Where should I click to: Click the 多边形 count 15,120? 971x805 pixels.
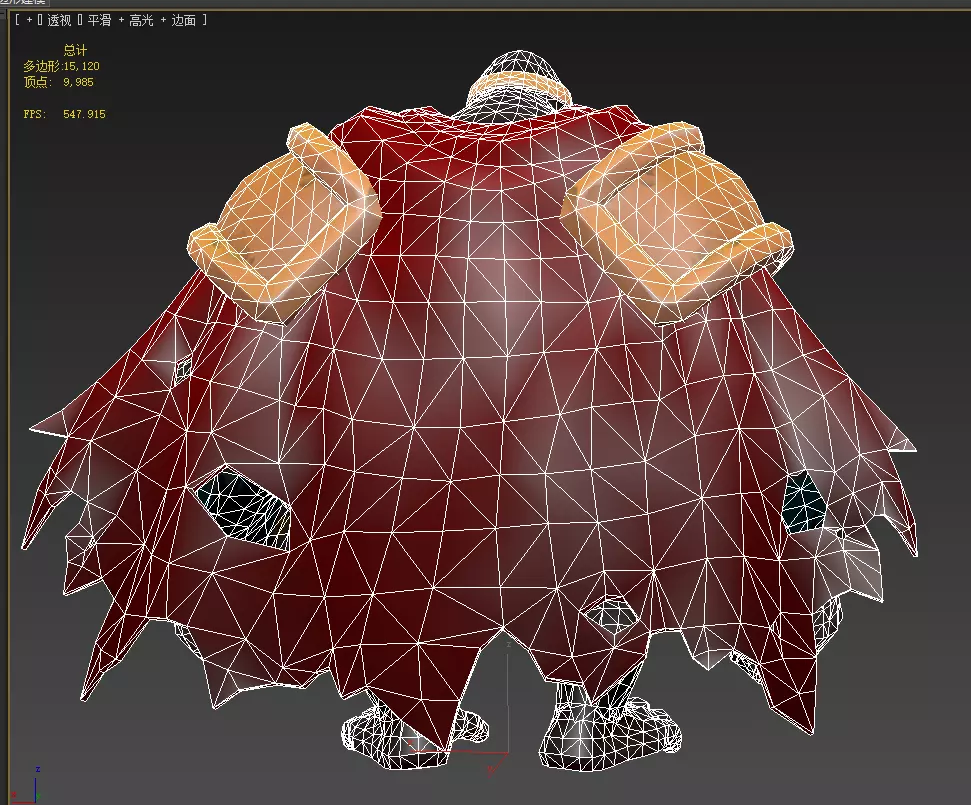81,66
